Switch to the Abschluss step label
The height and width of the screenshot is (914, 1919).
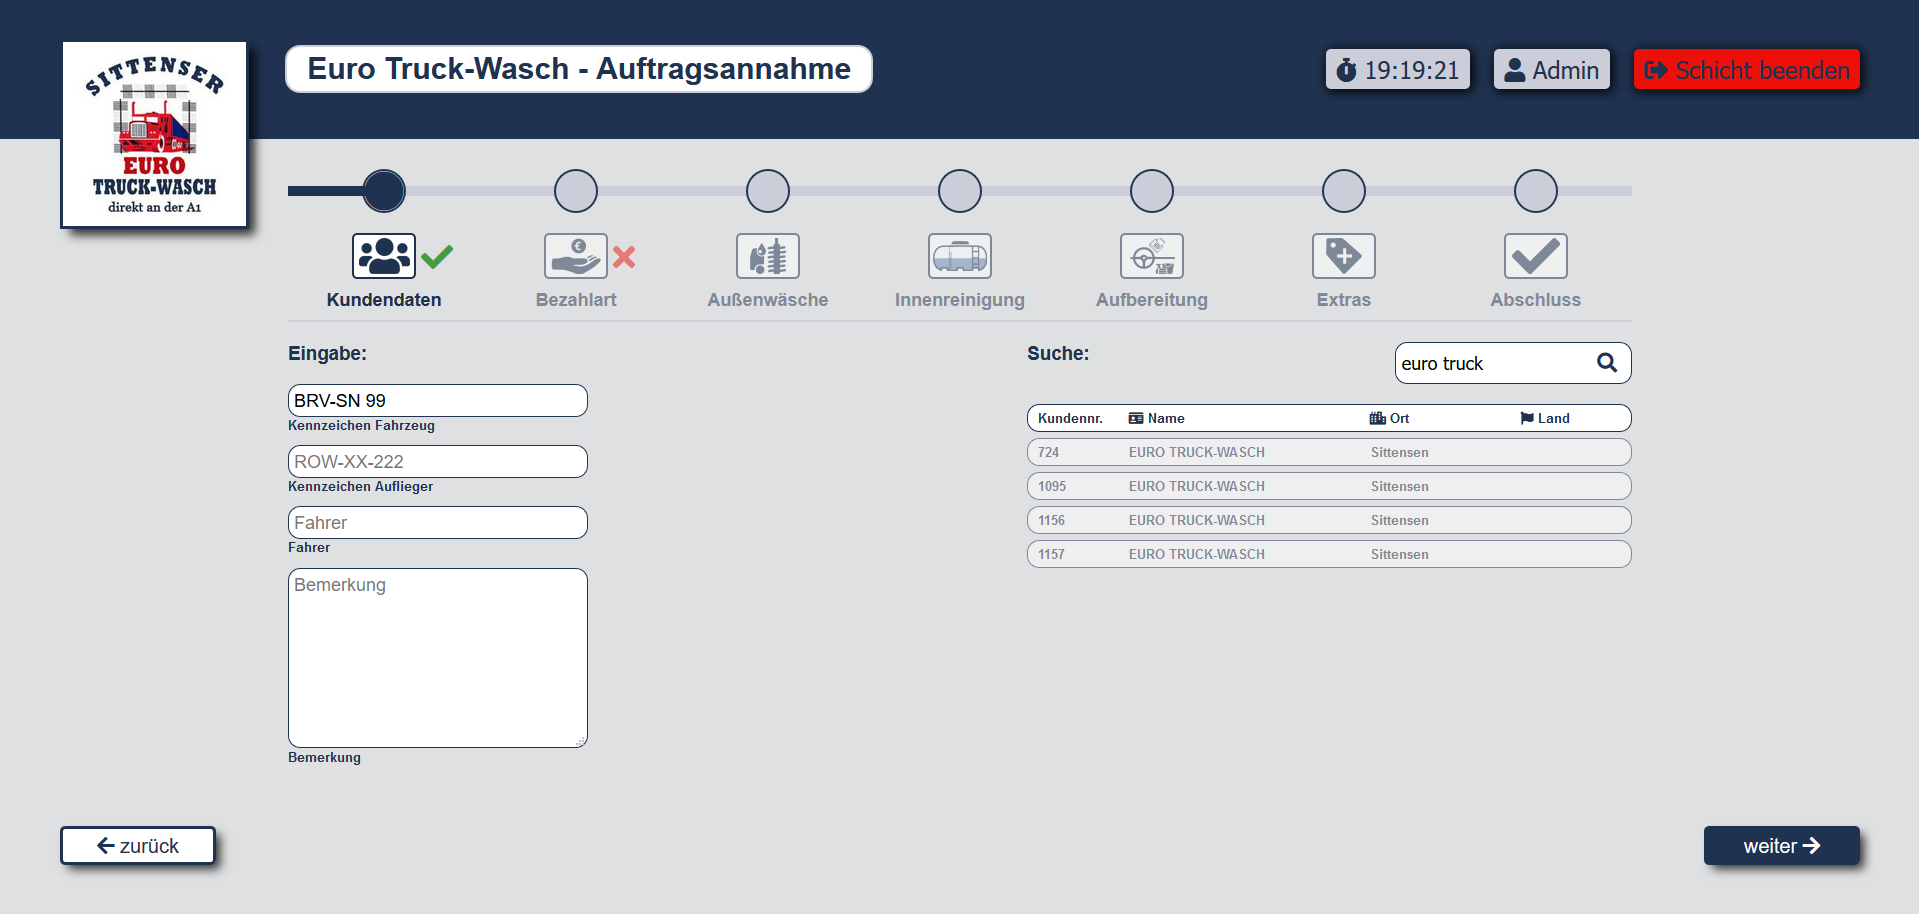1536,300
